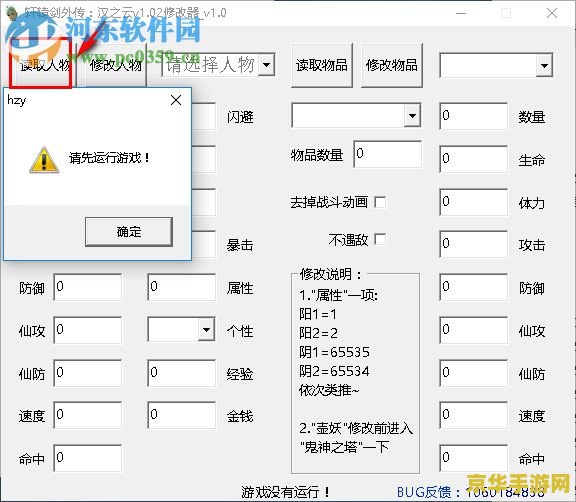
Task: Open the 请选择人物 dropdown
Action: (x=267, y=65)
